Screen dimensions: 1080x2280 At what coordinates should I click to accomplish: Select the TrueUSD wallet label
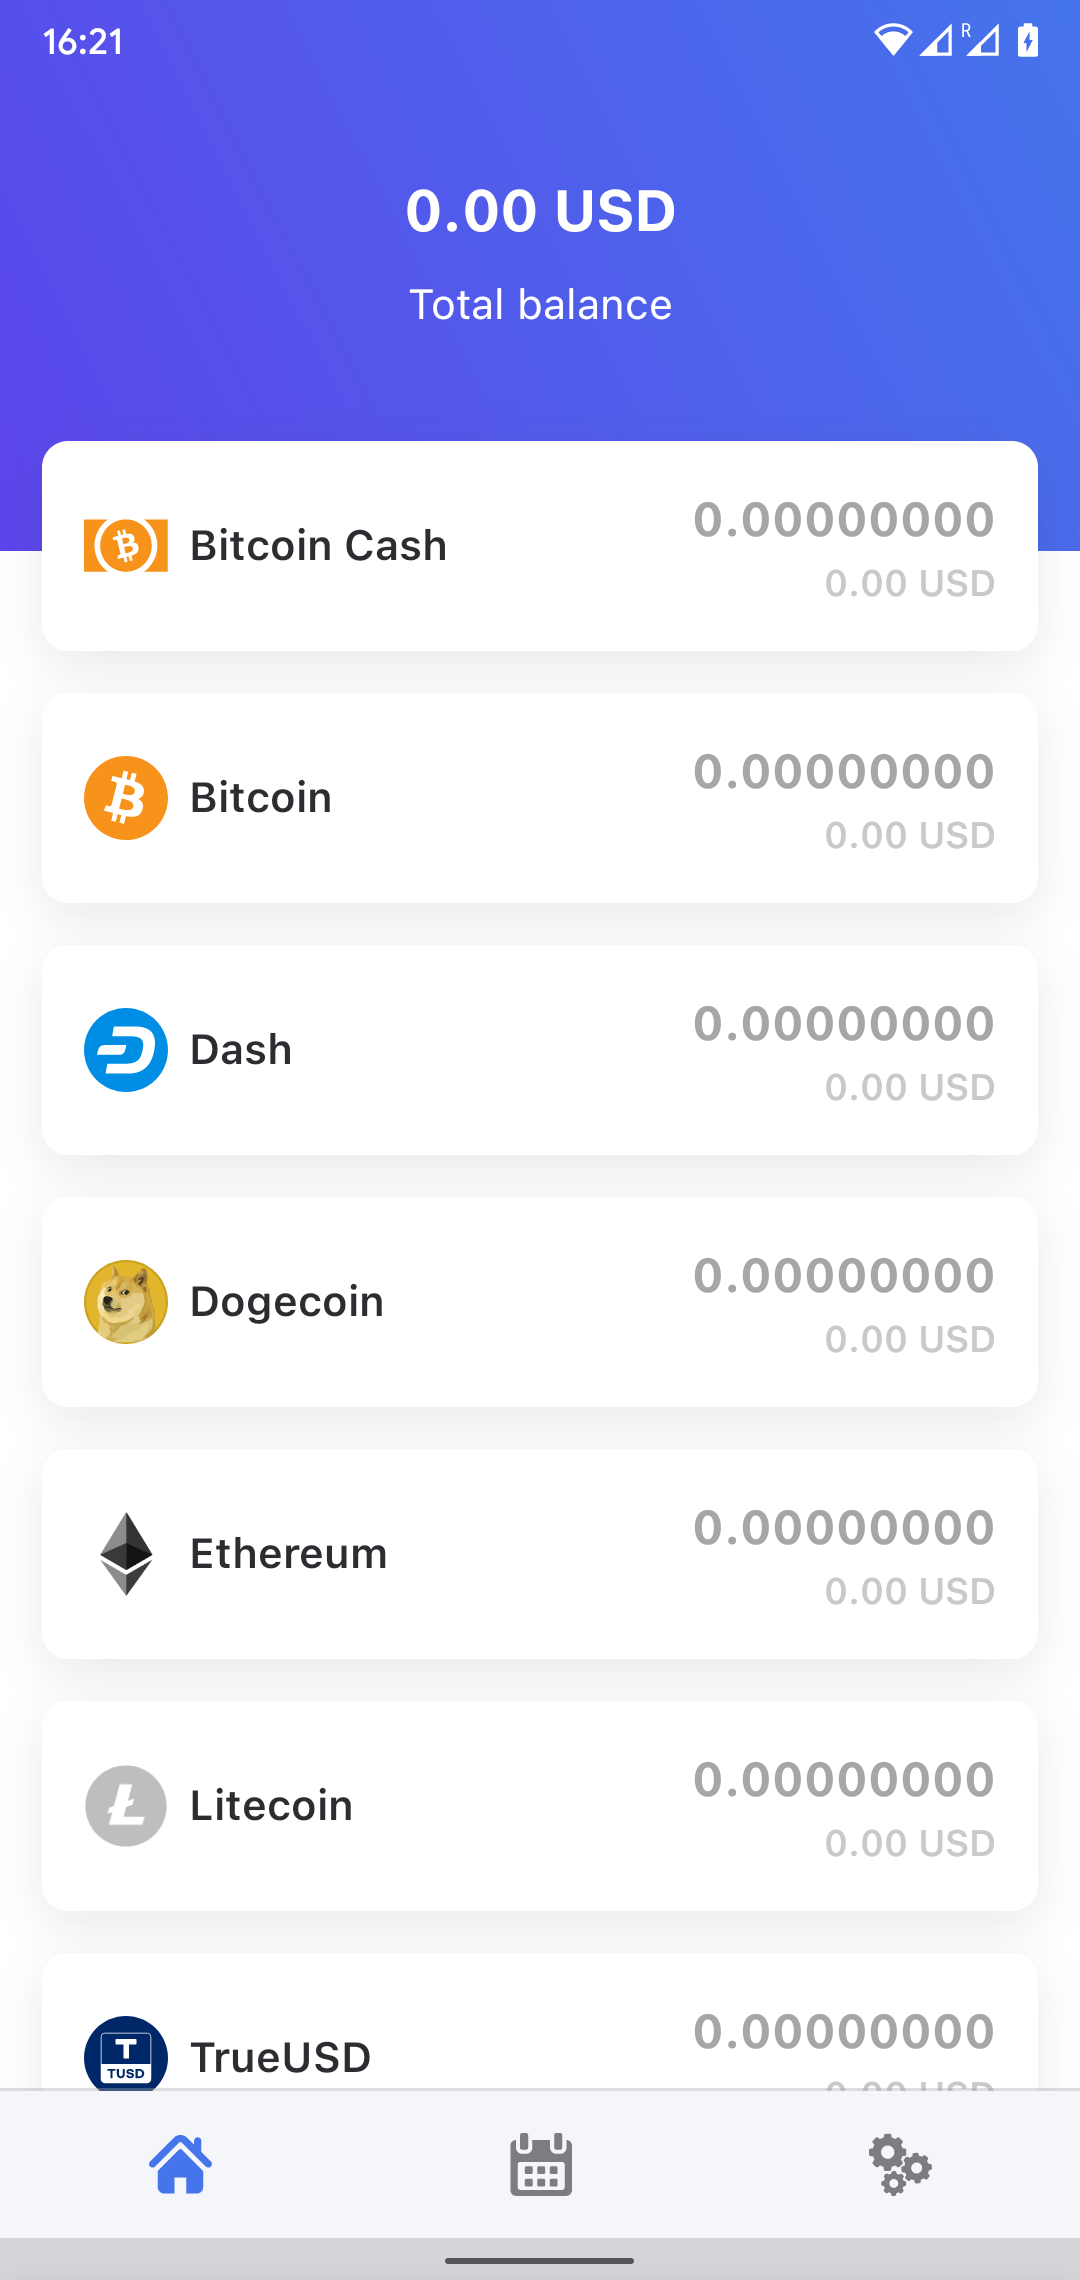click(x=281, y=2058)
